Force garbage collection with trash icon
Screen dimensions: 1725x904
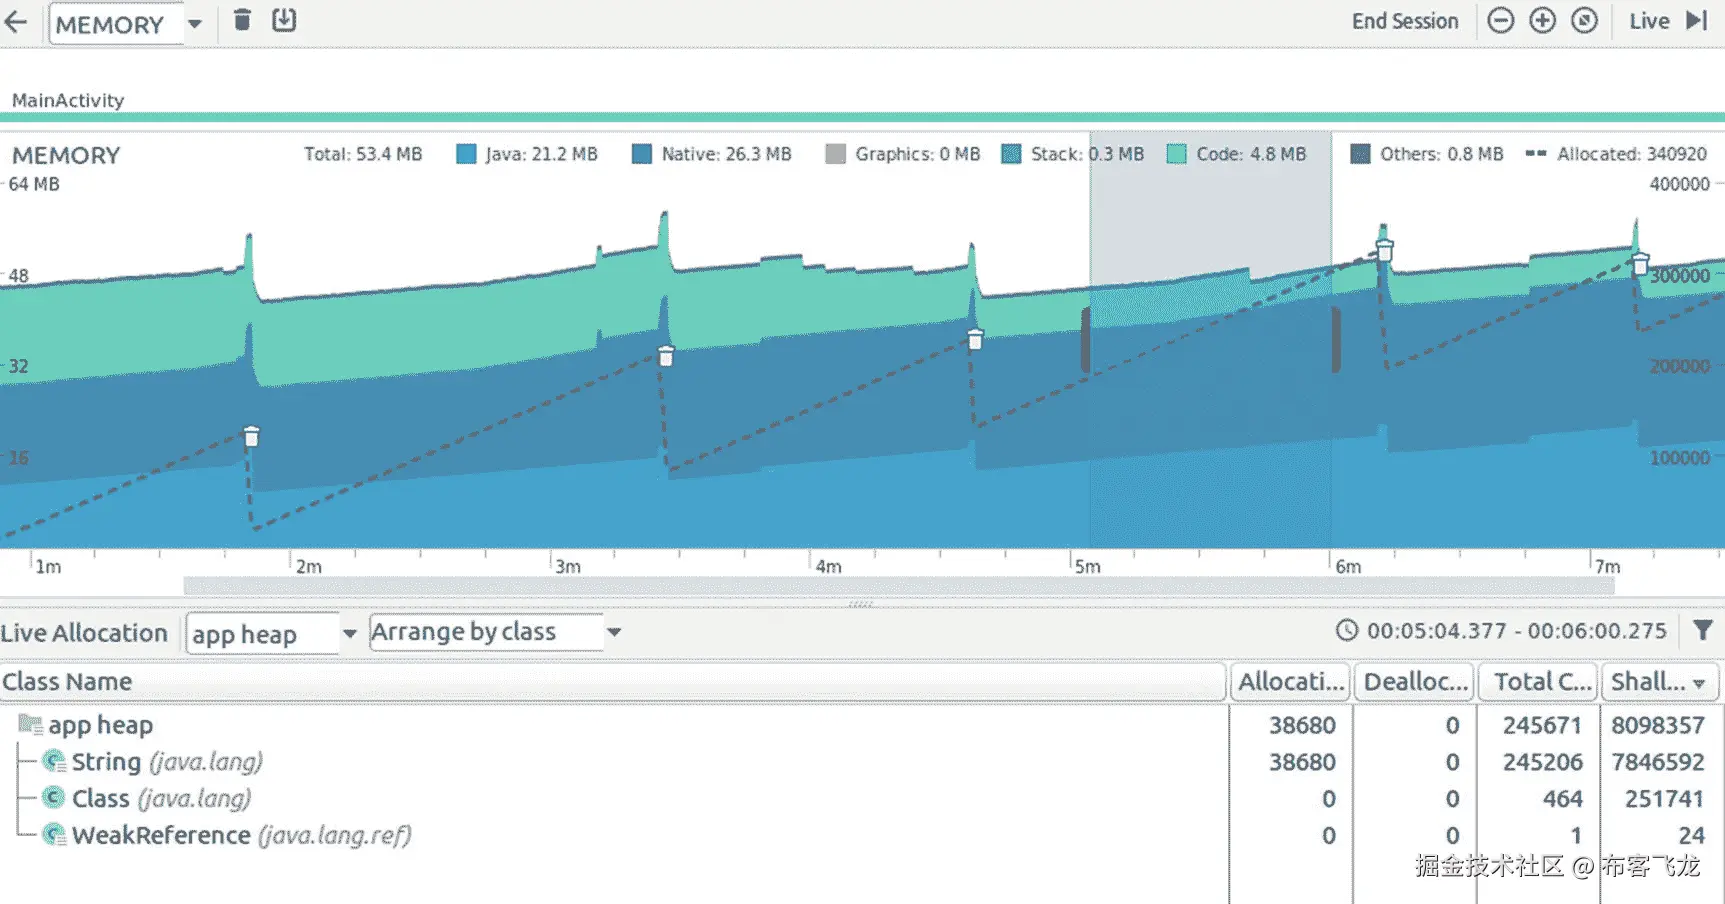tap(242, 20)
